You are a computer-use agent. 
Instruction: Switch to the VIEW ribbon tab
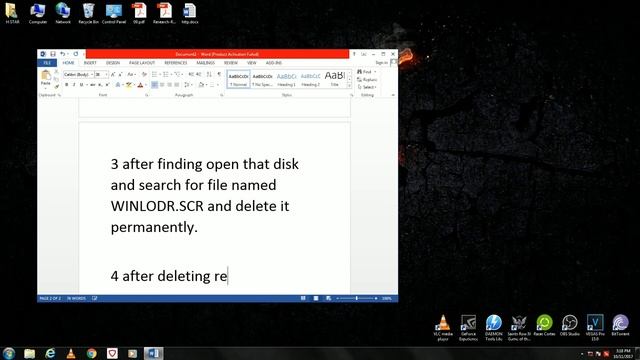coord(251,63)
